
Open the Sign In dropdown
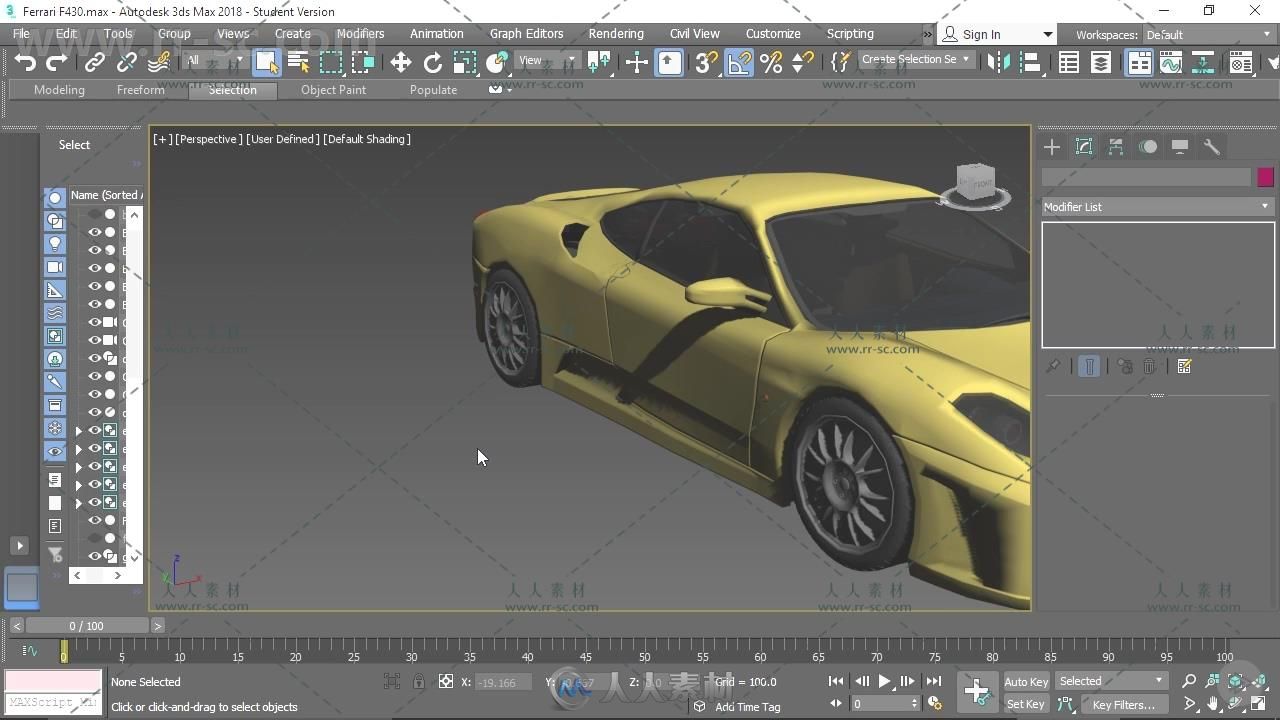click(997, 34)
